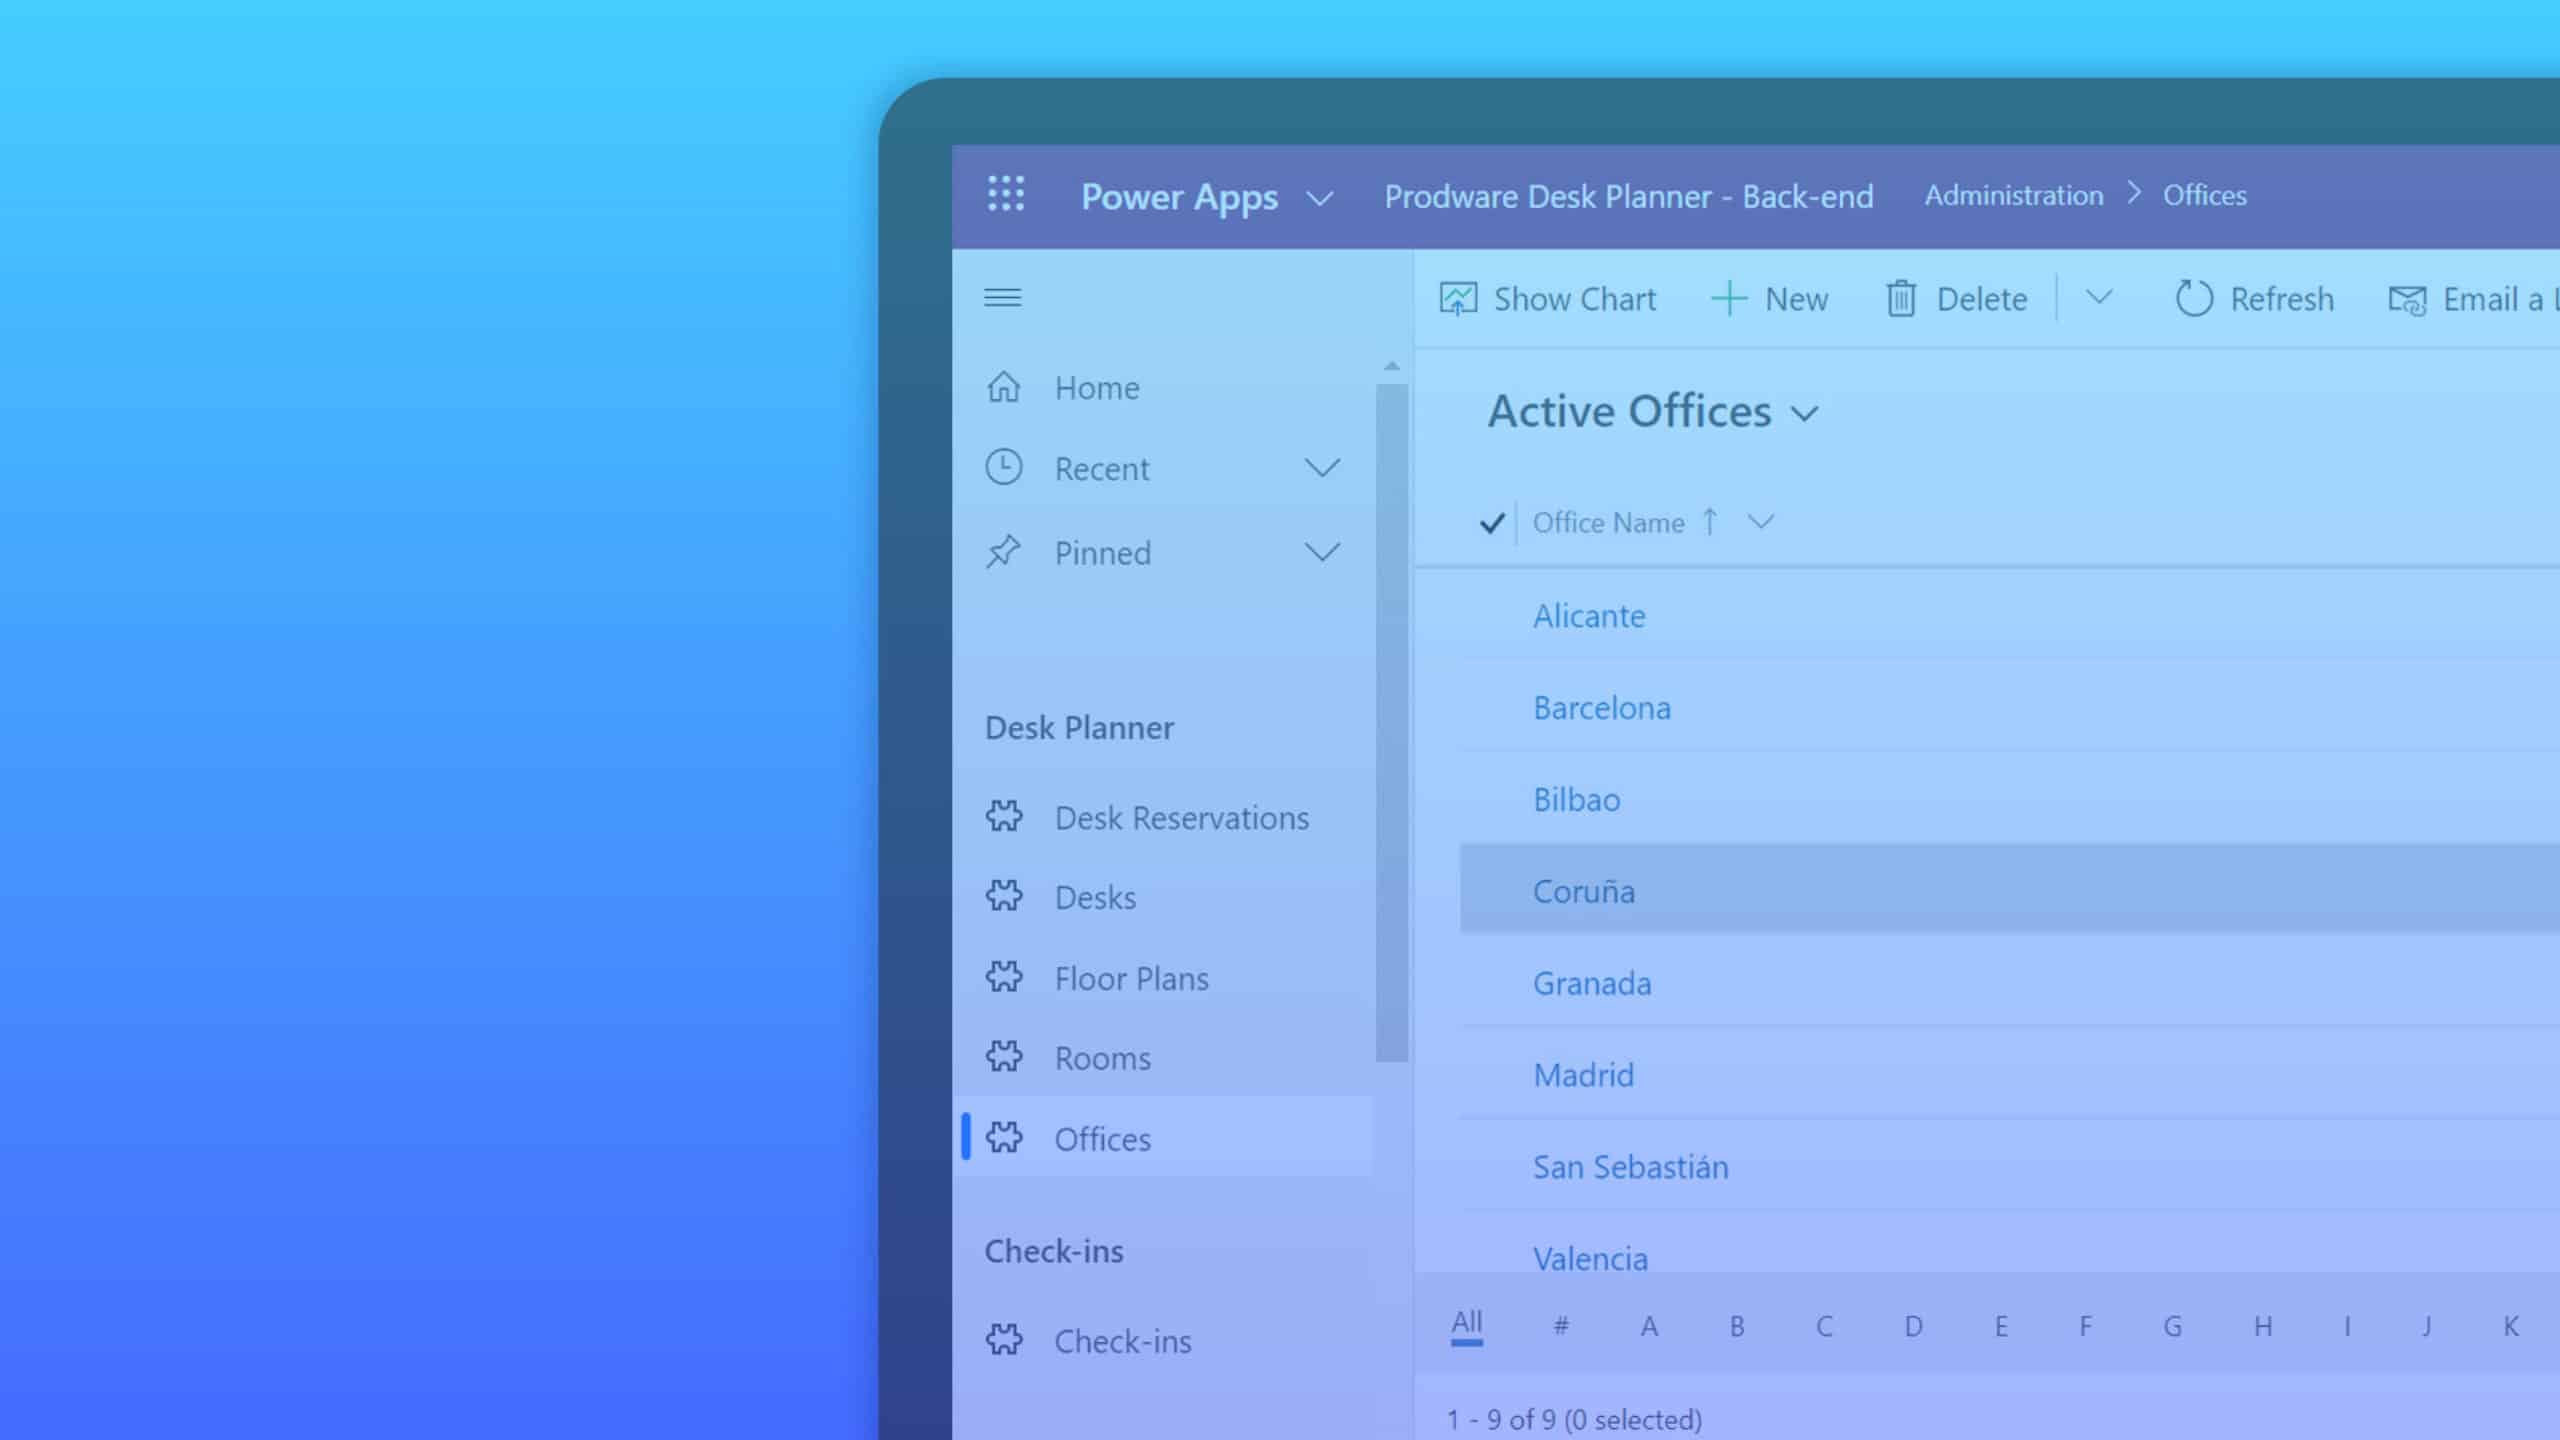The width and height of the screenshot is (2560, 1440).
Task: Click the Show Chart icon
Action: point(1458,298)
